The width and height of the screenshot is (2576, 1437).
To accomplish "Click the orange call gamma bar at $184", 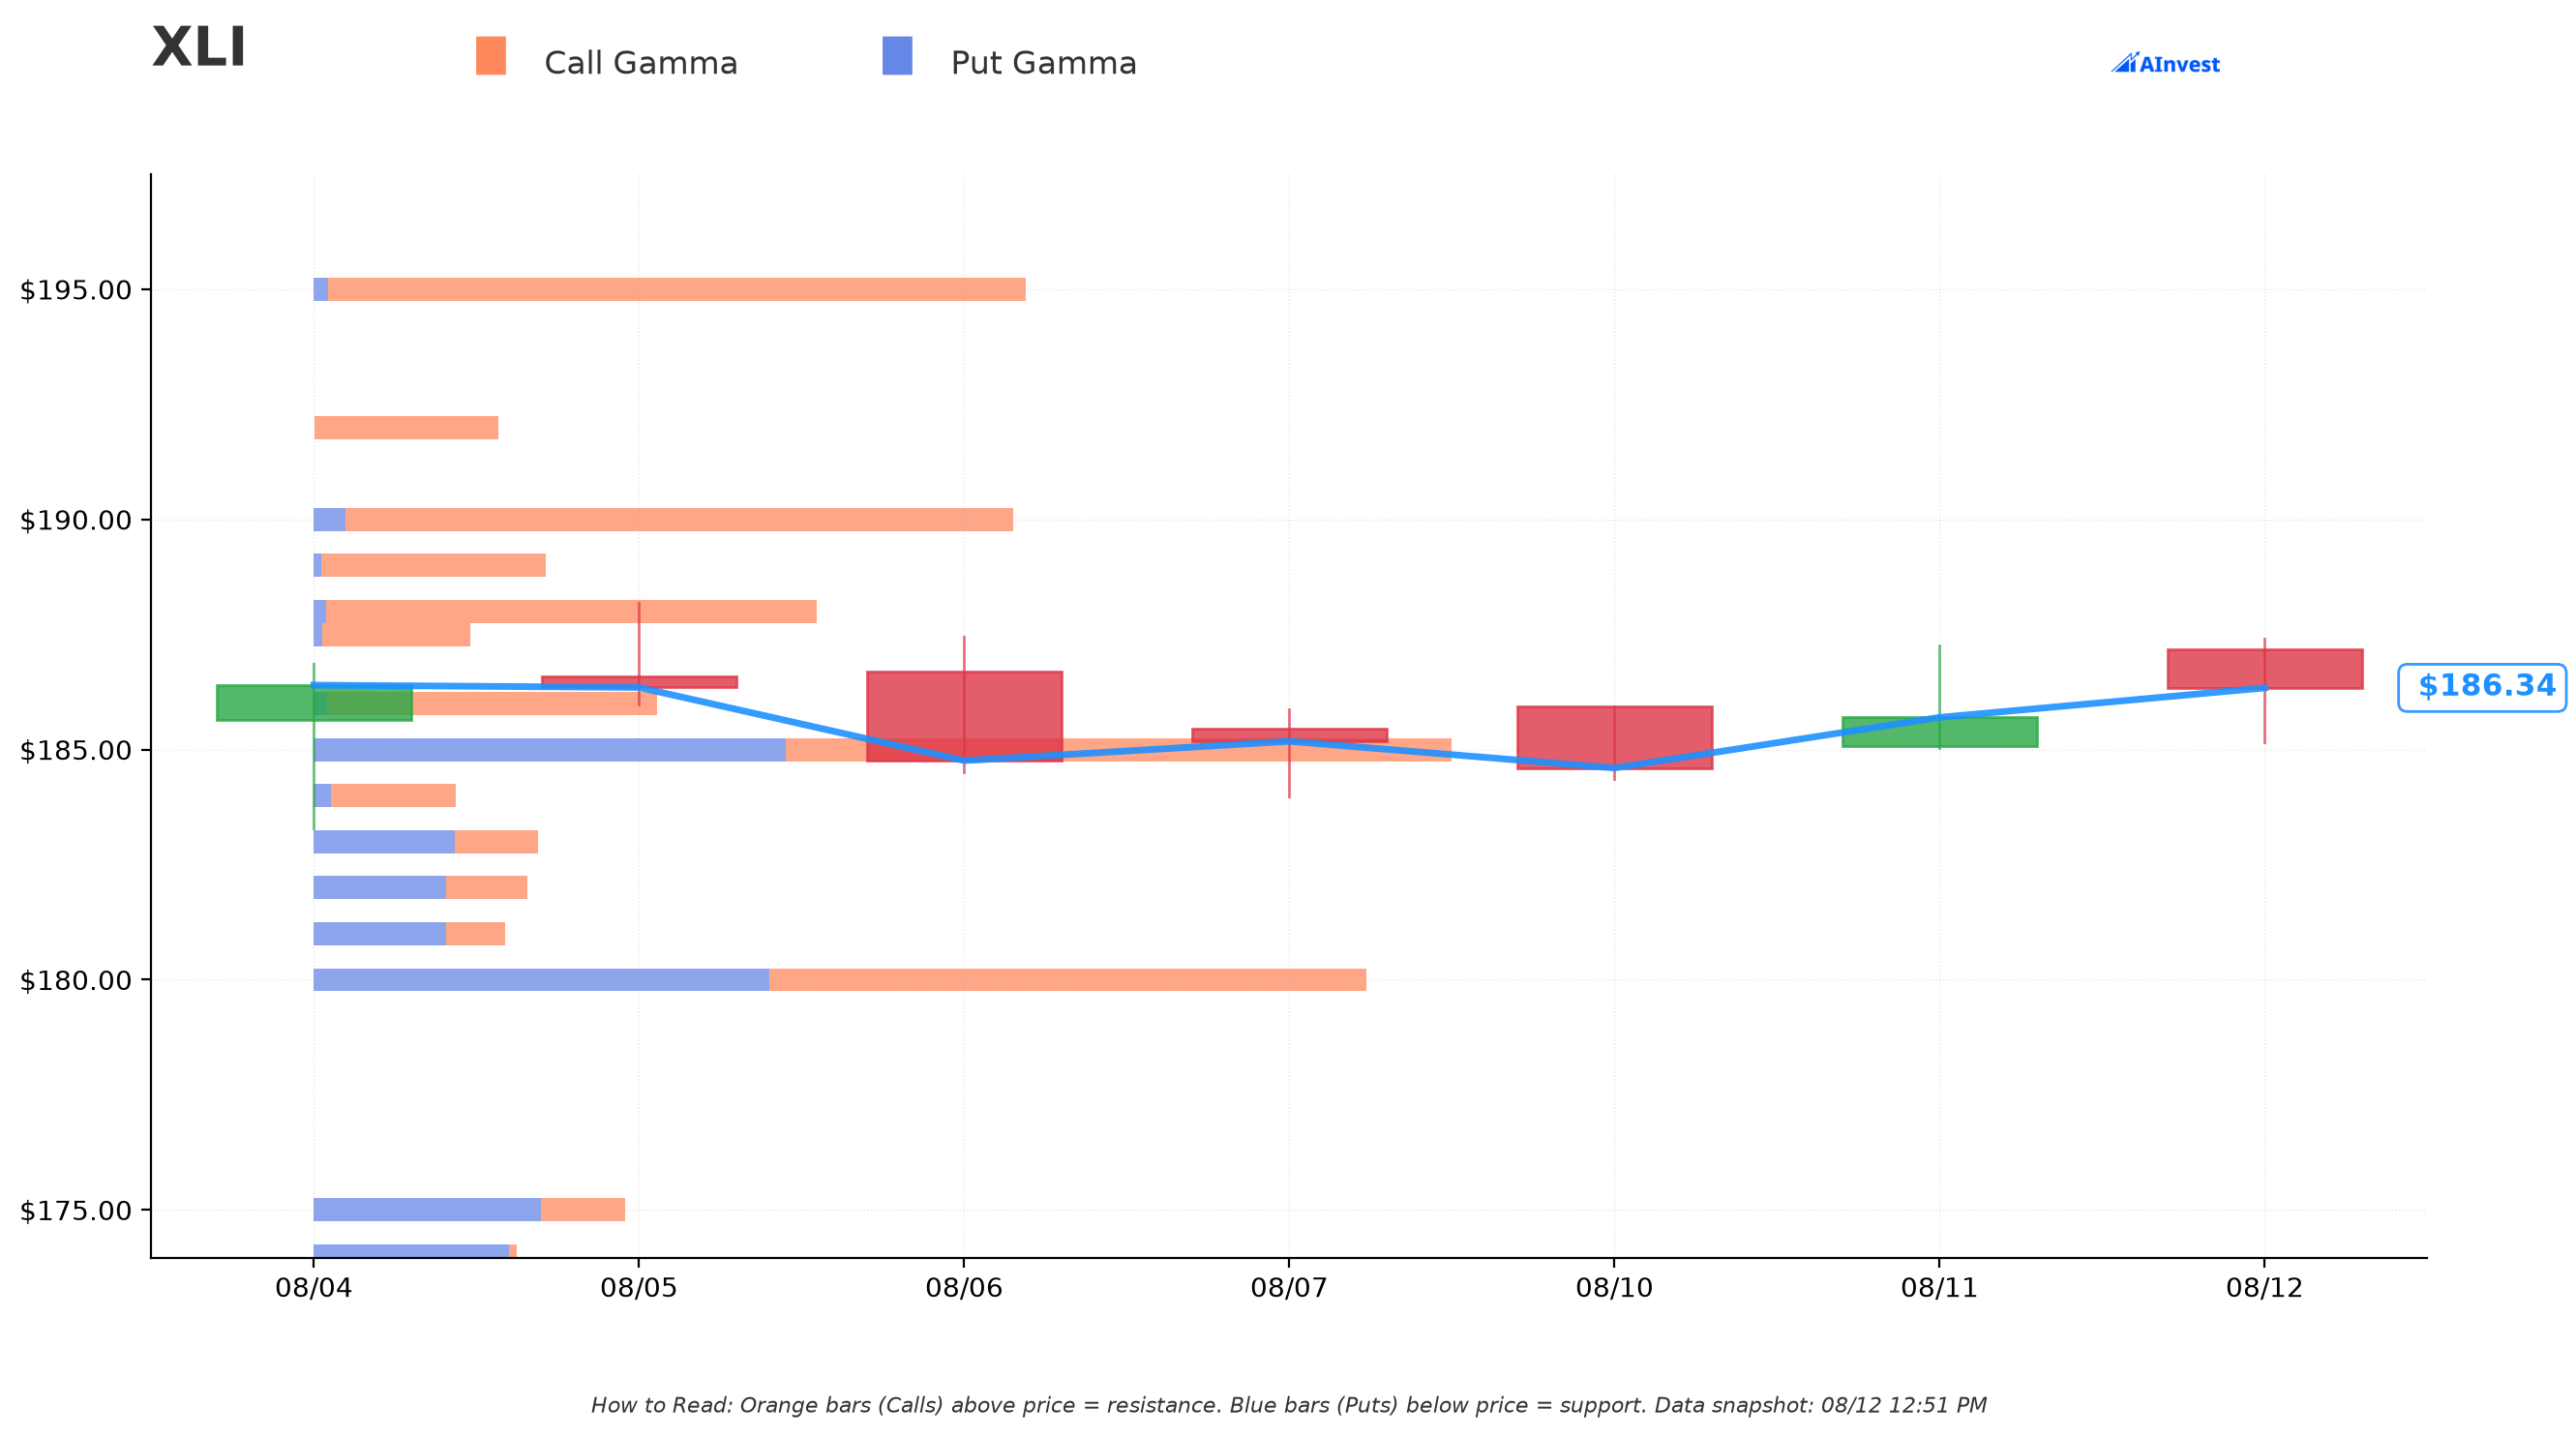I will click(x=393, y=796).
